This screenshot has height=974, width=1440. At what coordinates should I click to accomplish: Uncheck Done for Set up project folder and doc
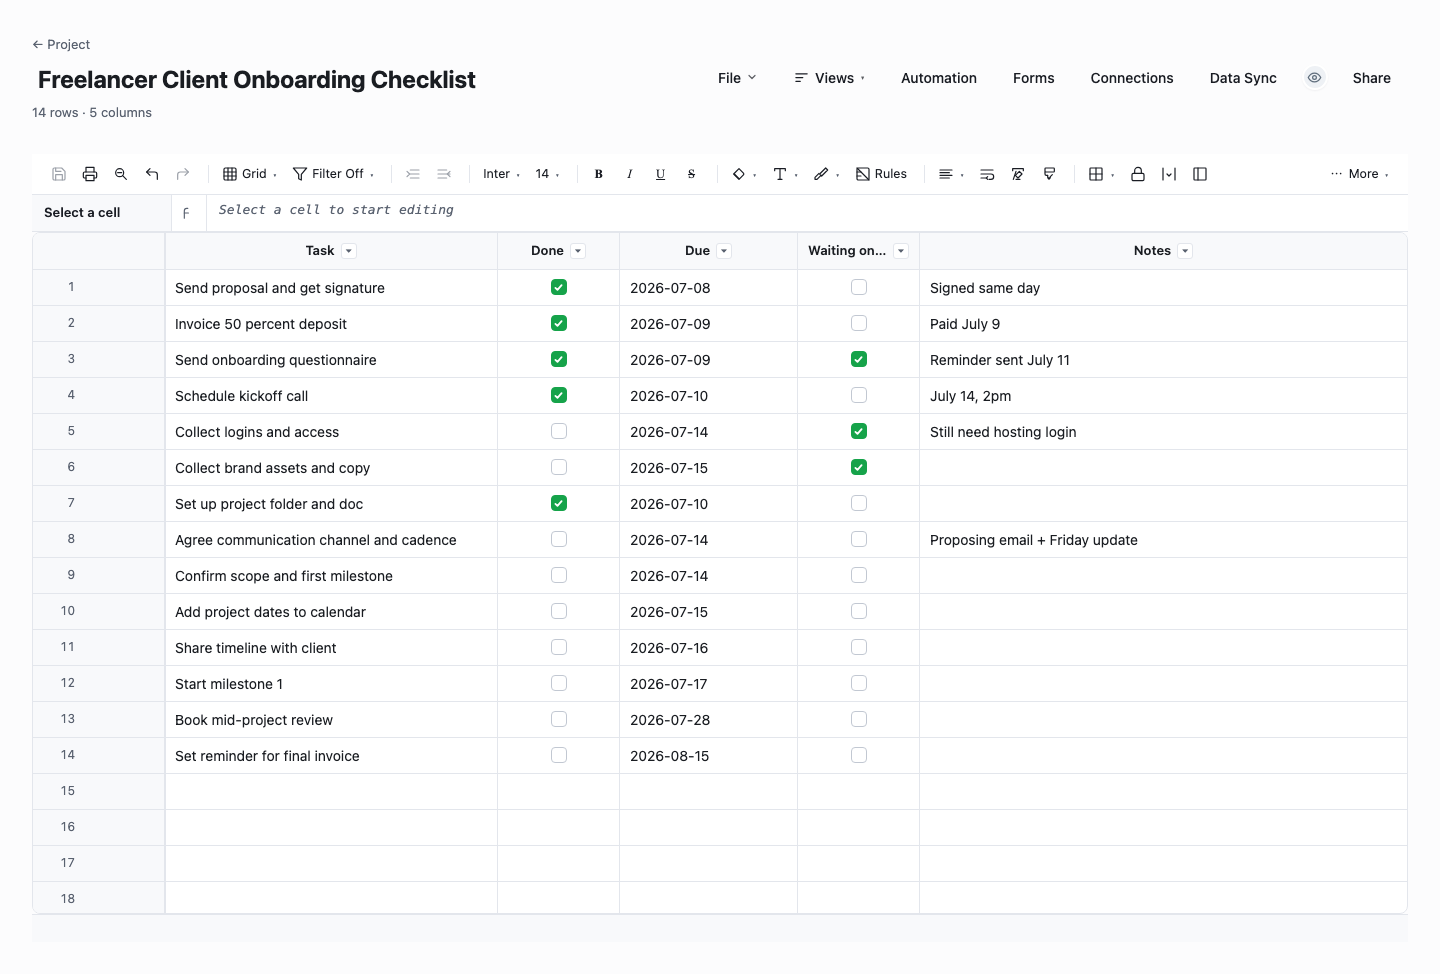[x=559, y=503]
